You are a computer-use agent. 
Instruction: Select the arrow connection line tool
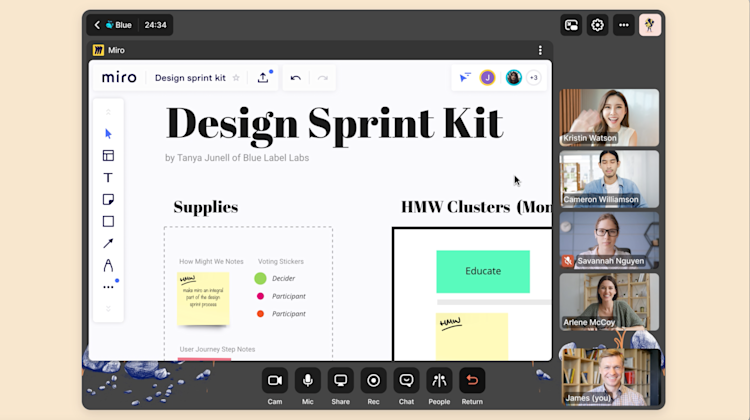pyautogui.click(x=108, y=243)
